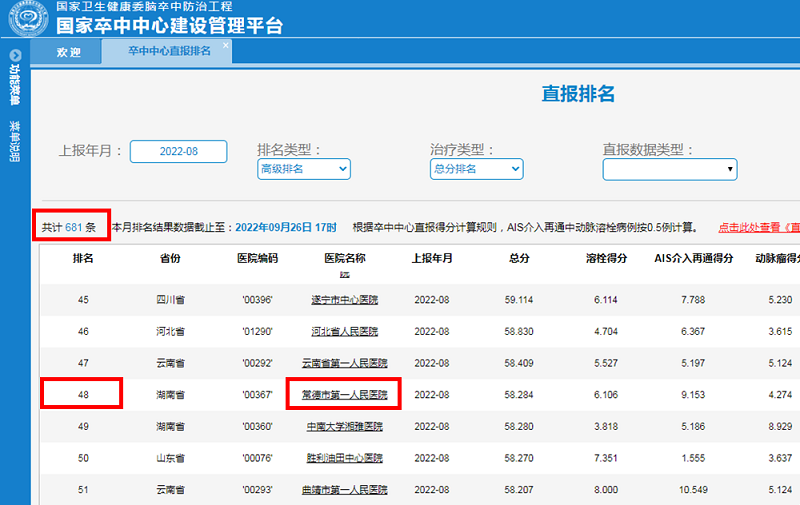Open the 排名类型 dropdown
Viewport: 800px width, 505px height.
pos(304,170)
